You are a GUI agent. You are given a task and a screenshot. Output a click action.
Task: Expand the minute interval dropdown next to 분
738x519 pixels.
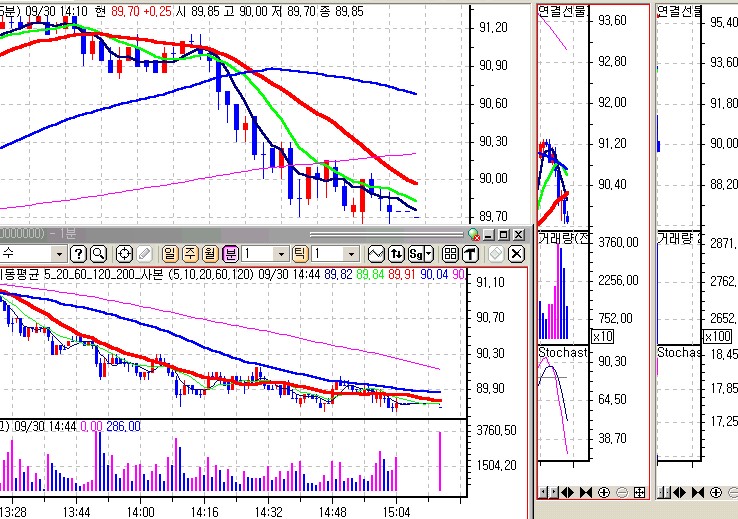[x=280, y=254]
